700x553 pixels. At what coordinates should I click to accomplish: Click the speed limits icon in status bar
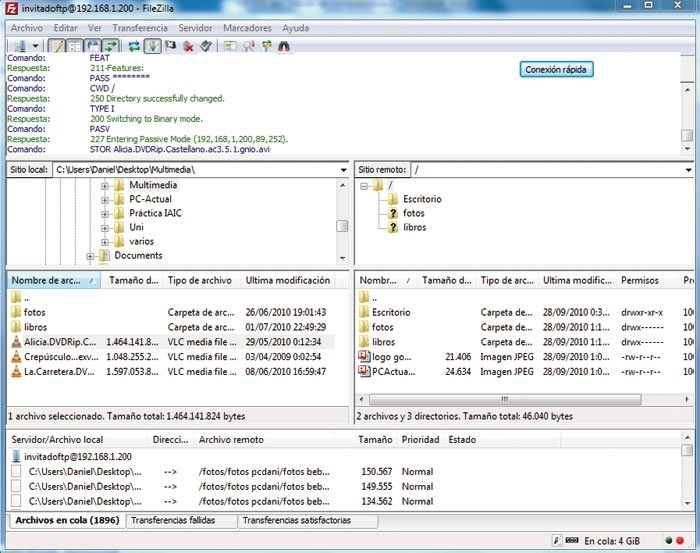[572, 541]
